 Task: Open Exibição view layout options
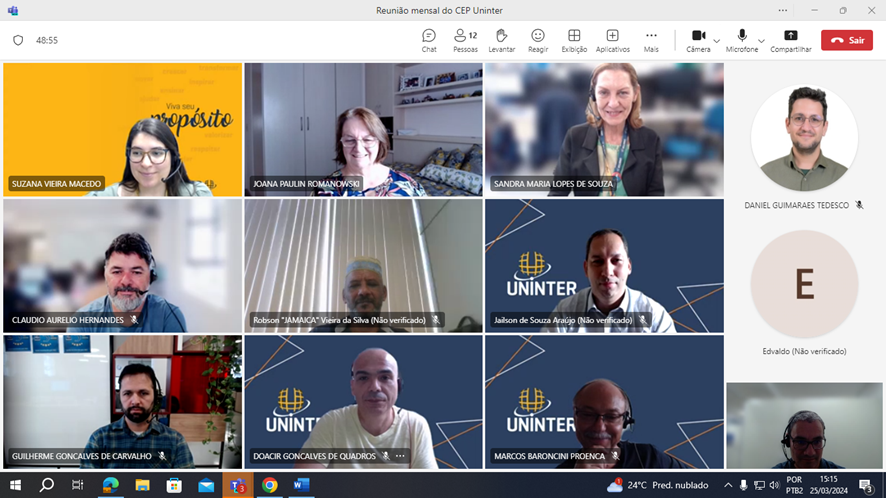pyautogui.click(x=574, y=40)
